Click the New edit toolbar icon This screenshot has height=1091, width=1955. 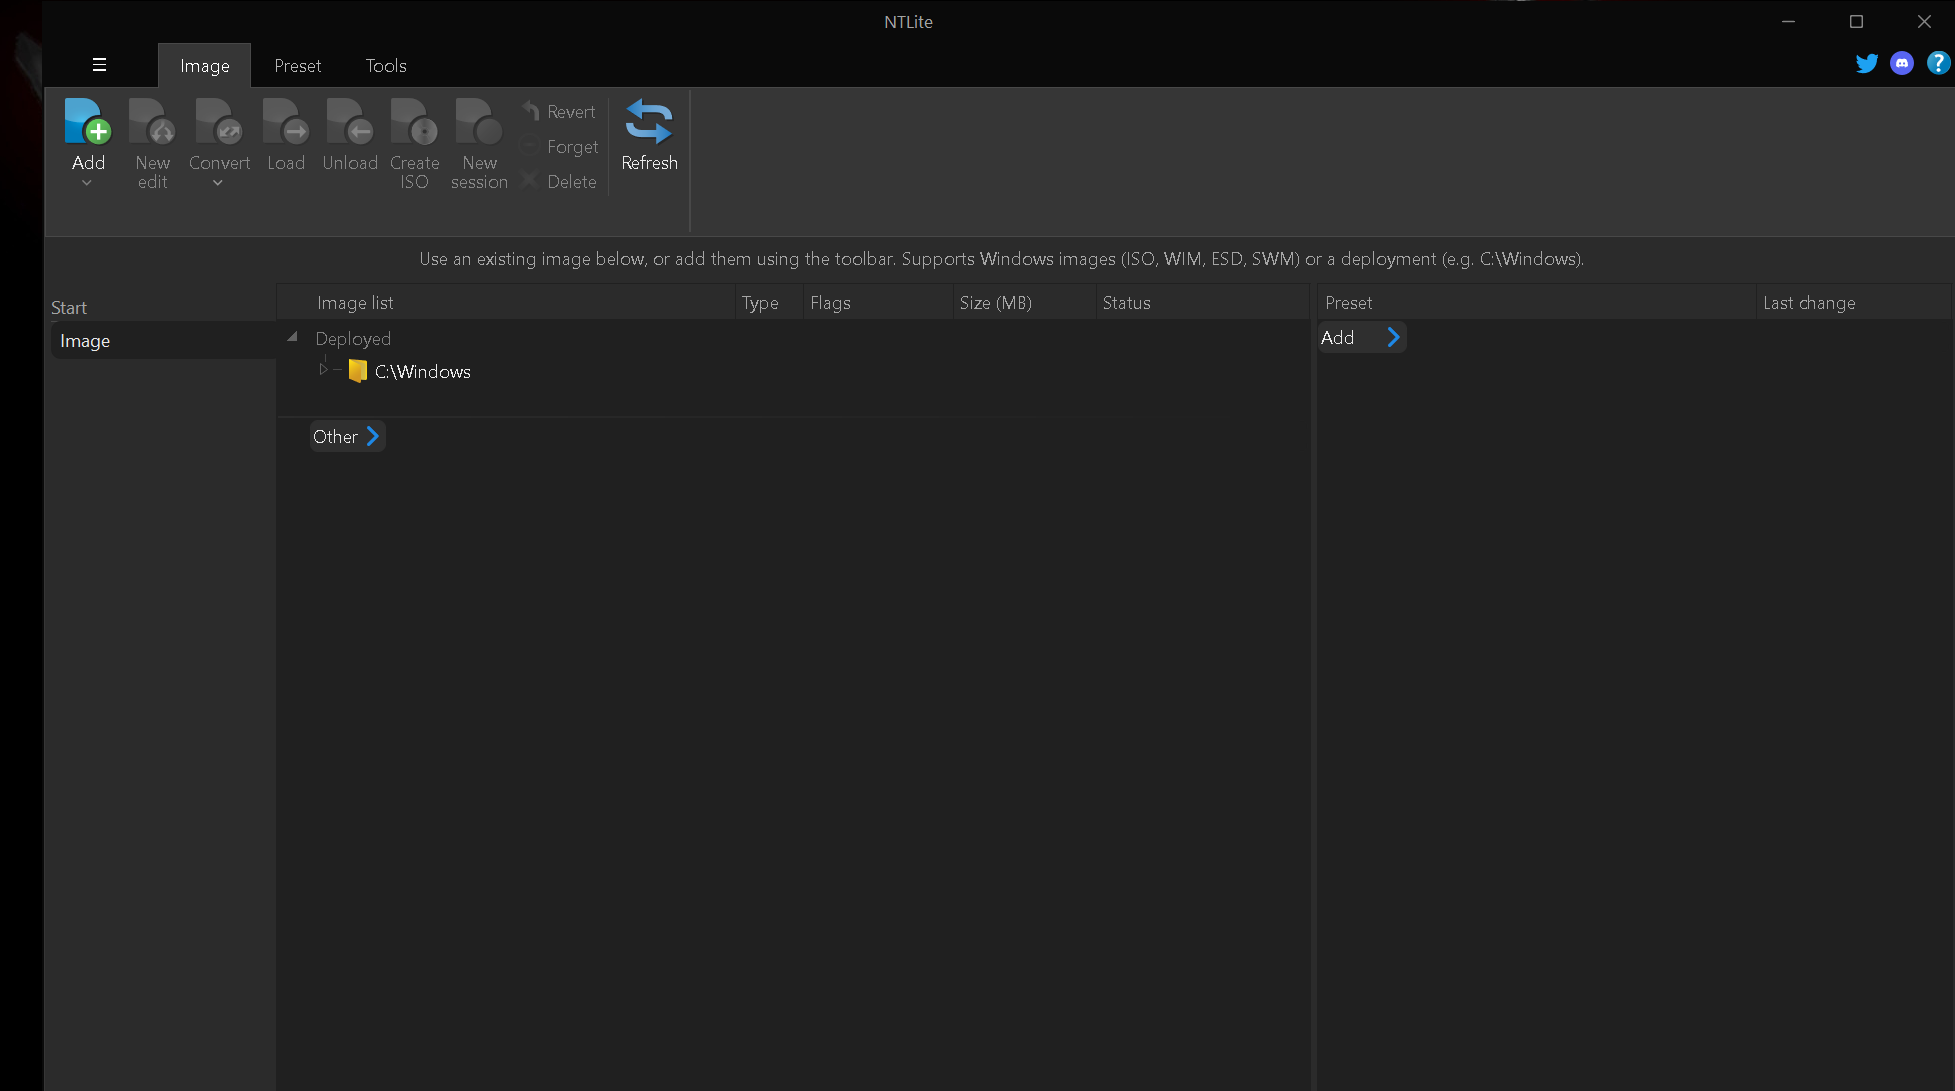(x=152, y=122)
